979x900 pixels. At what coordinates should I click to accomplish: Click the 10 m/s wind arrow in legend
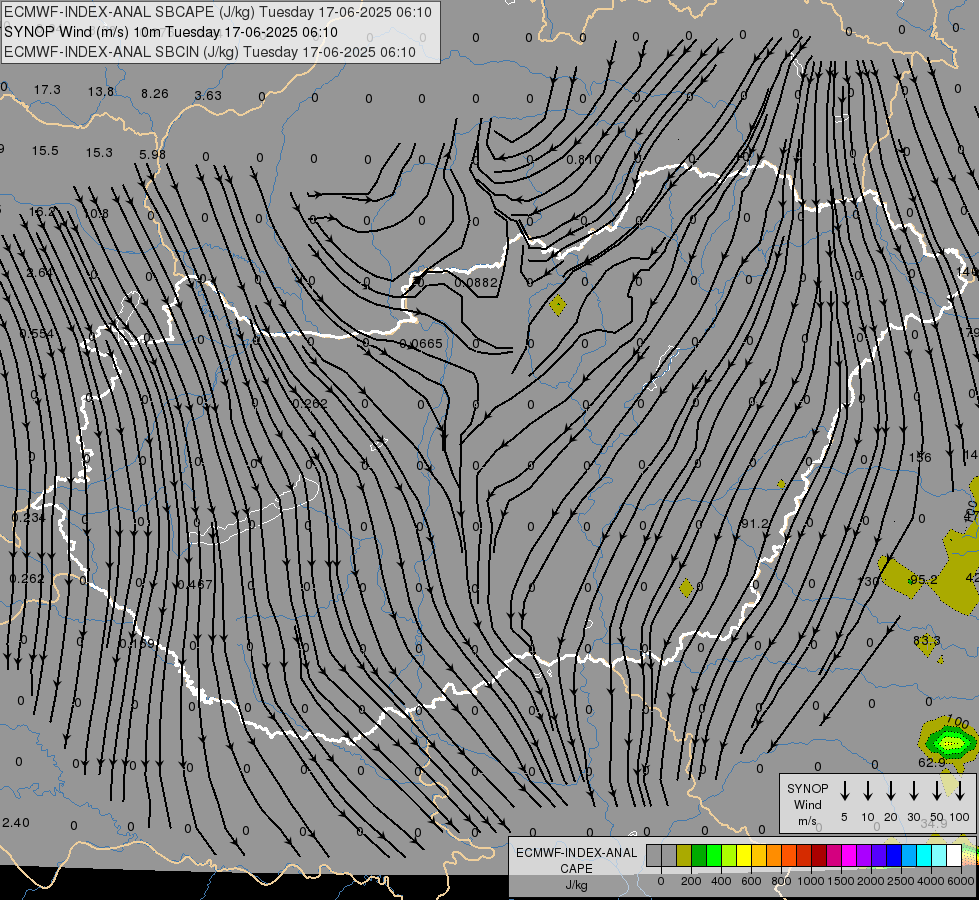click(x=867, y=791)
